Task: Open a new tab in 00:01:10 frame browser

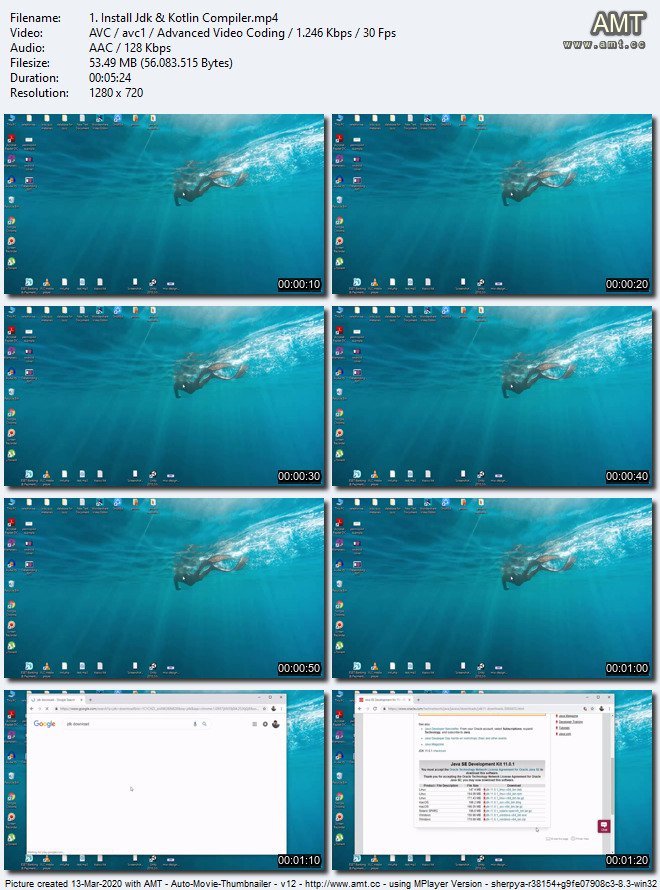Action: tap(90, 700)
